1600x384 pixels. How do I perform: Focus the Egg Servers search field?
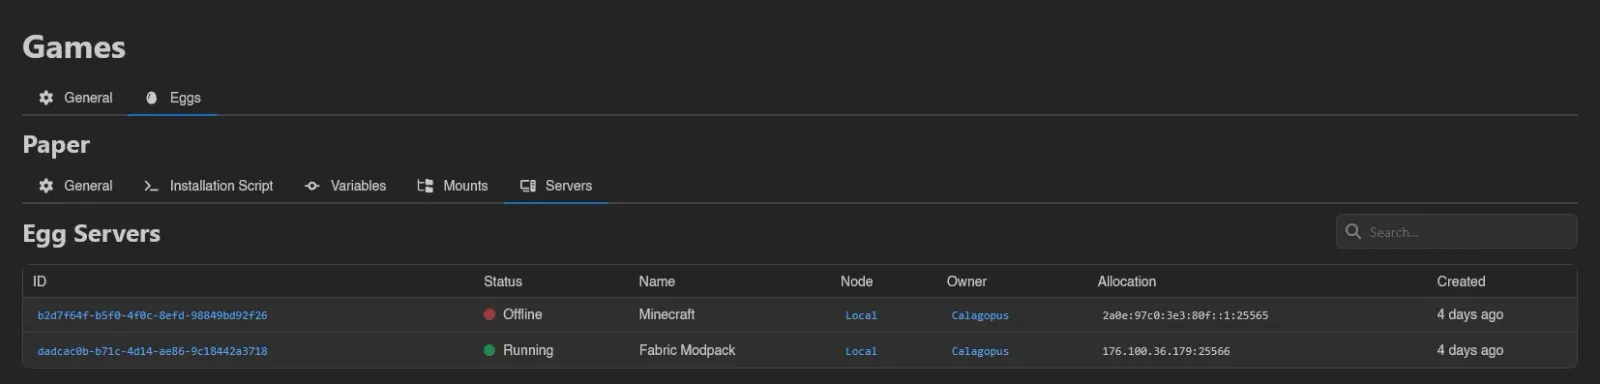click(x=1456, y=231)
